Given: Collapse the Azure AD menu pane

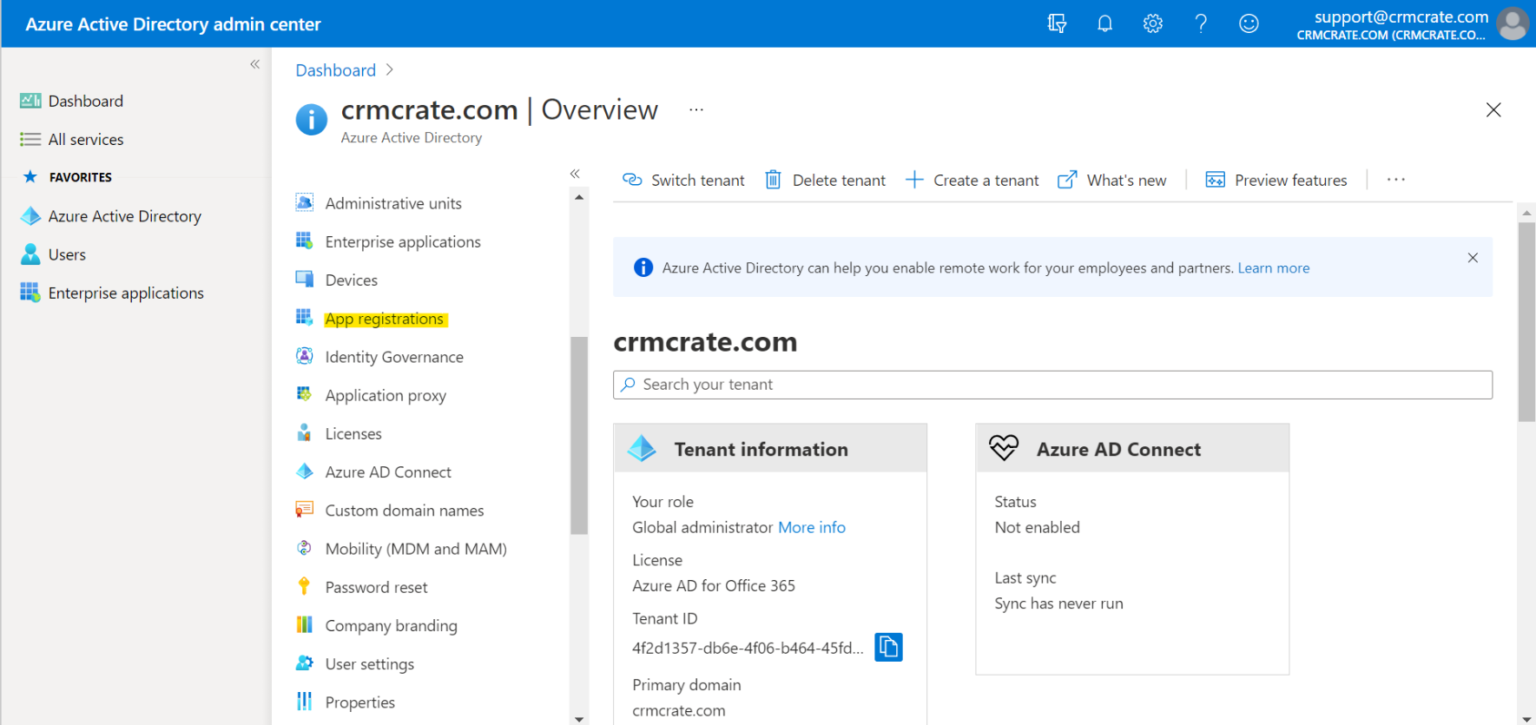Looking at the screenshot, I should 575,172.
